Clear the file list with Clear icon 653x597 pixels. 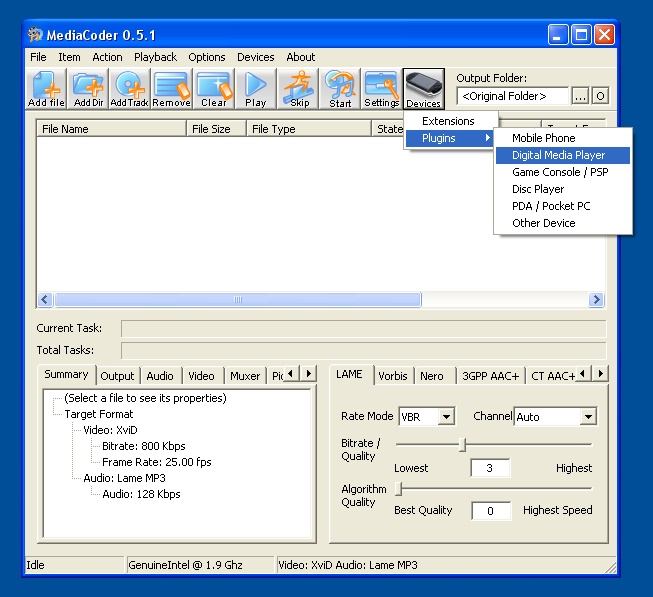click(214, 89)
